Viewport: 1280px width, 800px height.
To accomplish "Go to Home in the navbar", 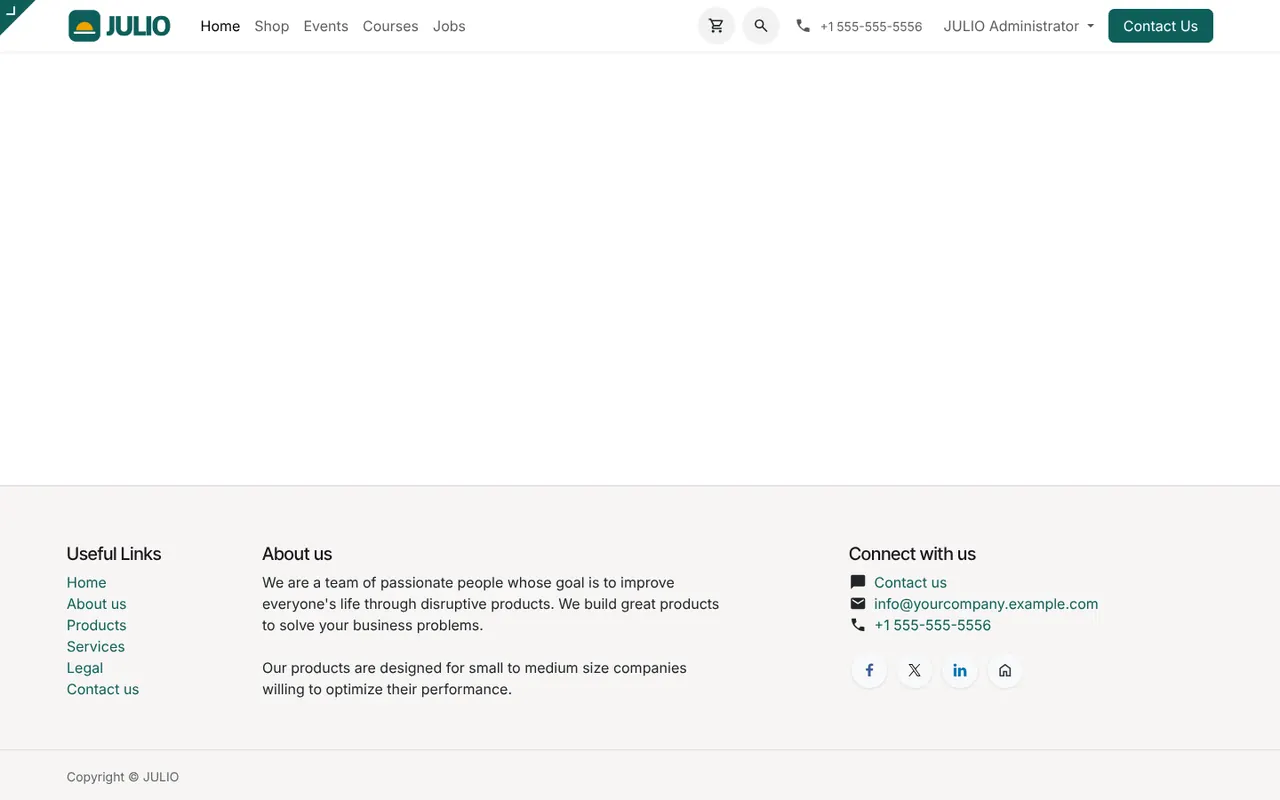I will click(x=220, y=26).
